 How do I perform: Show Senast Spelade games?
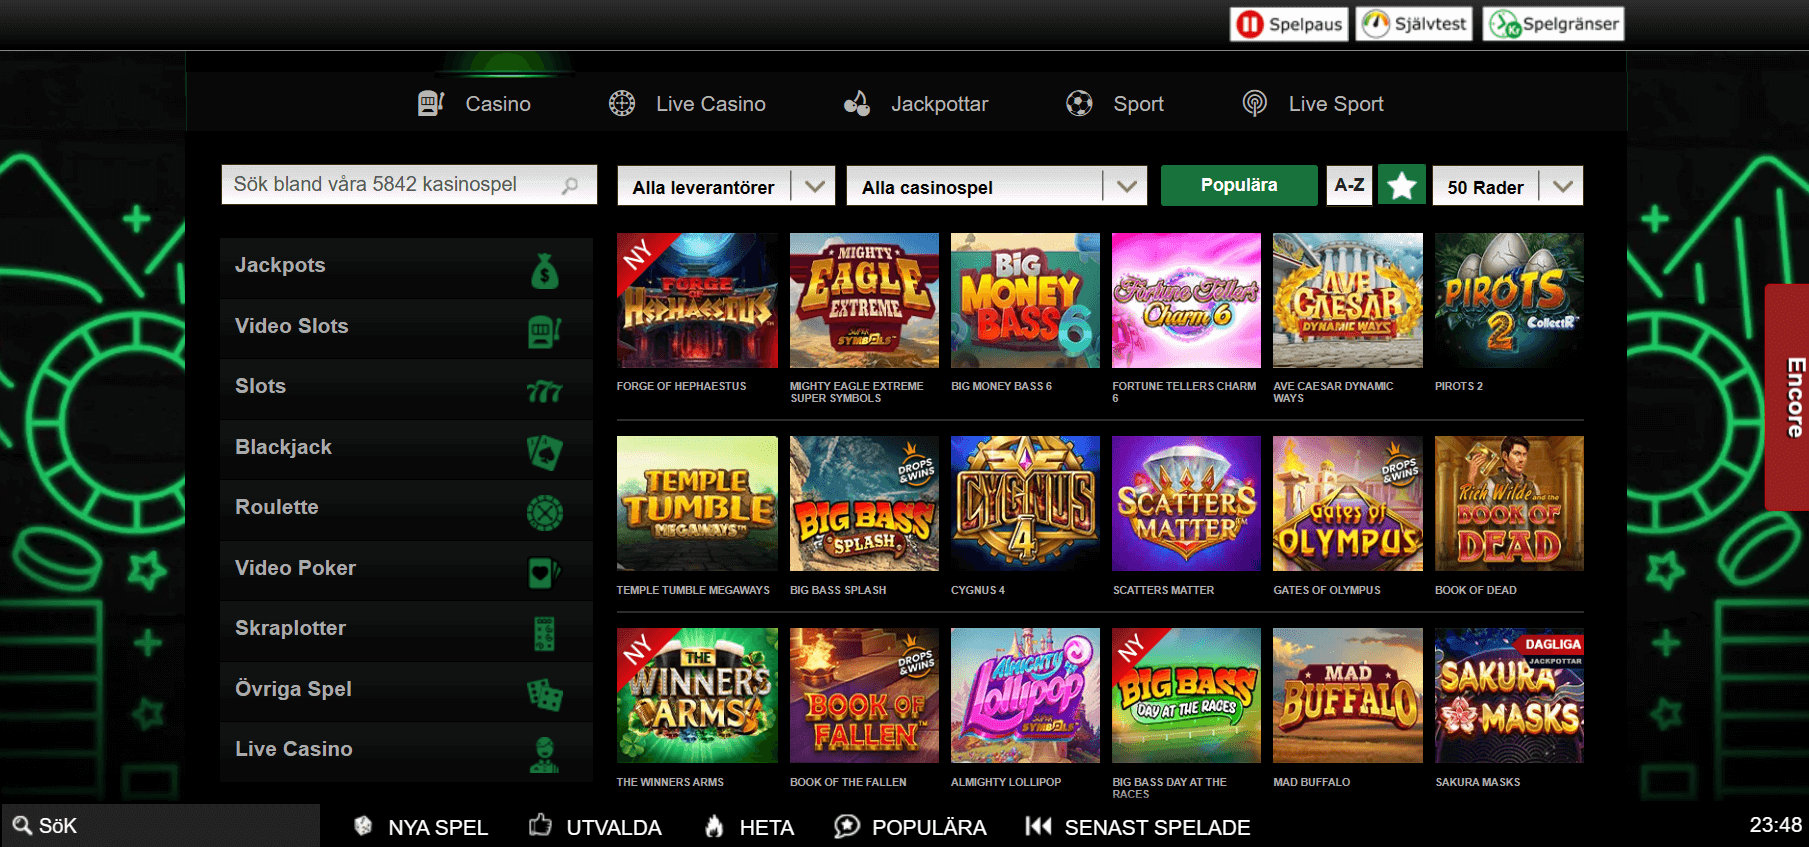[x=1138, y=827]
